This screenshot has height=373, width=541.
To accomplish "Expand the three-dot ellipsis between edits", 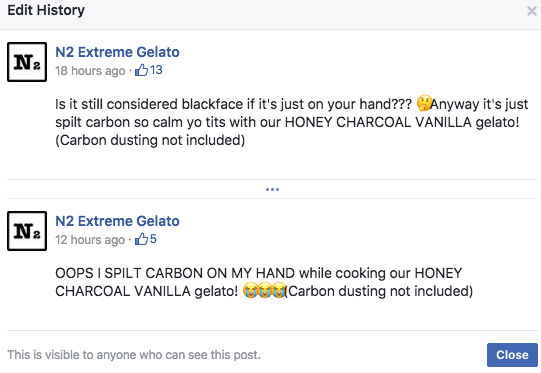I will point(272,189).
